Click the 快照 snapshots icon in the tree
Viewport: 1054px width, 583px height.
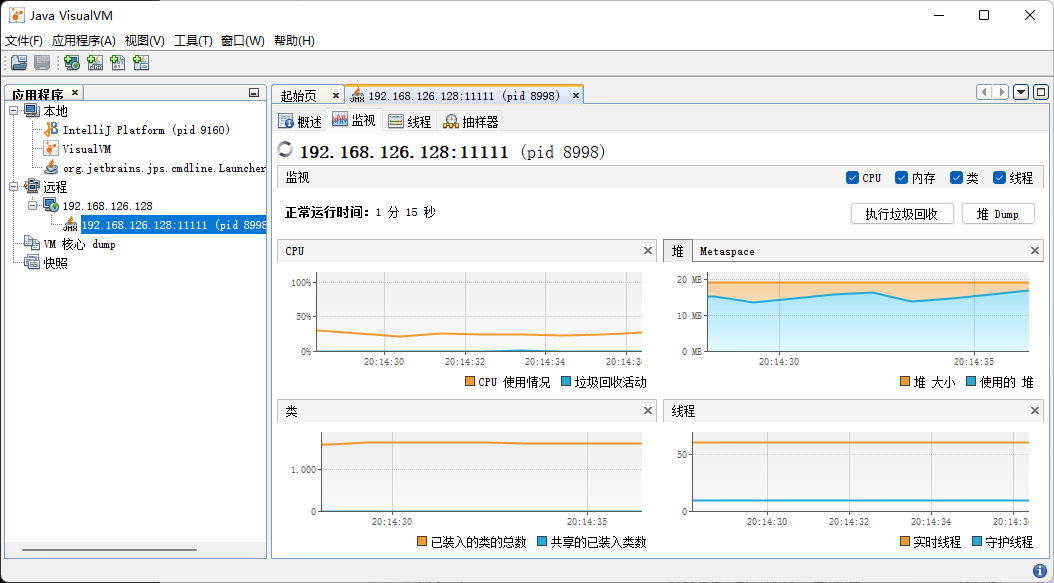click(x=32, y=263)
